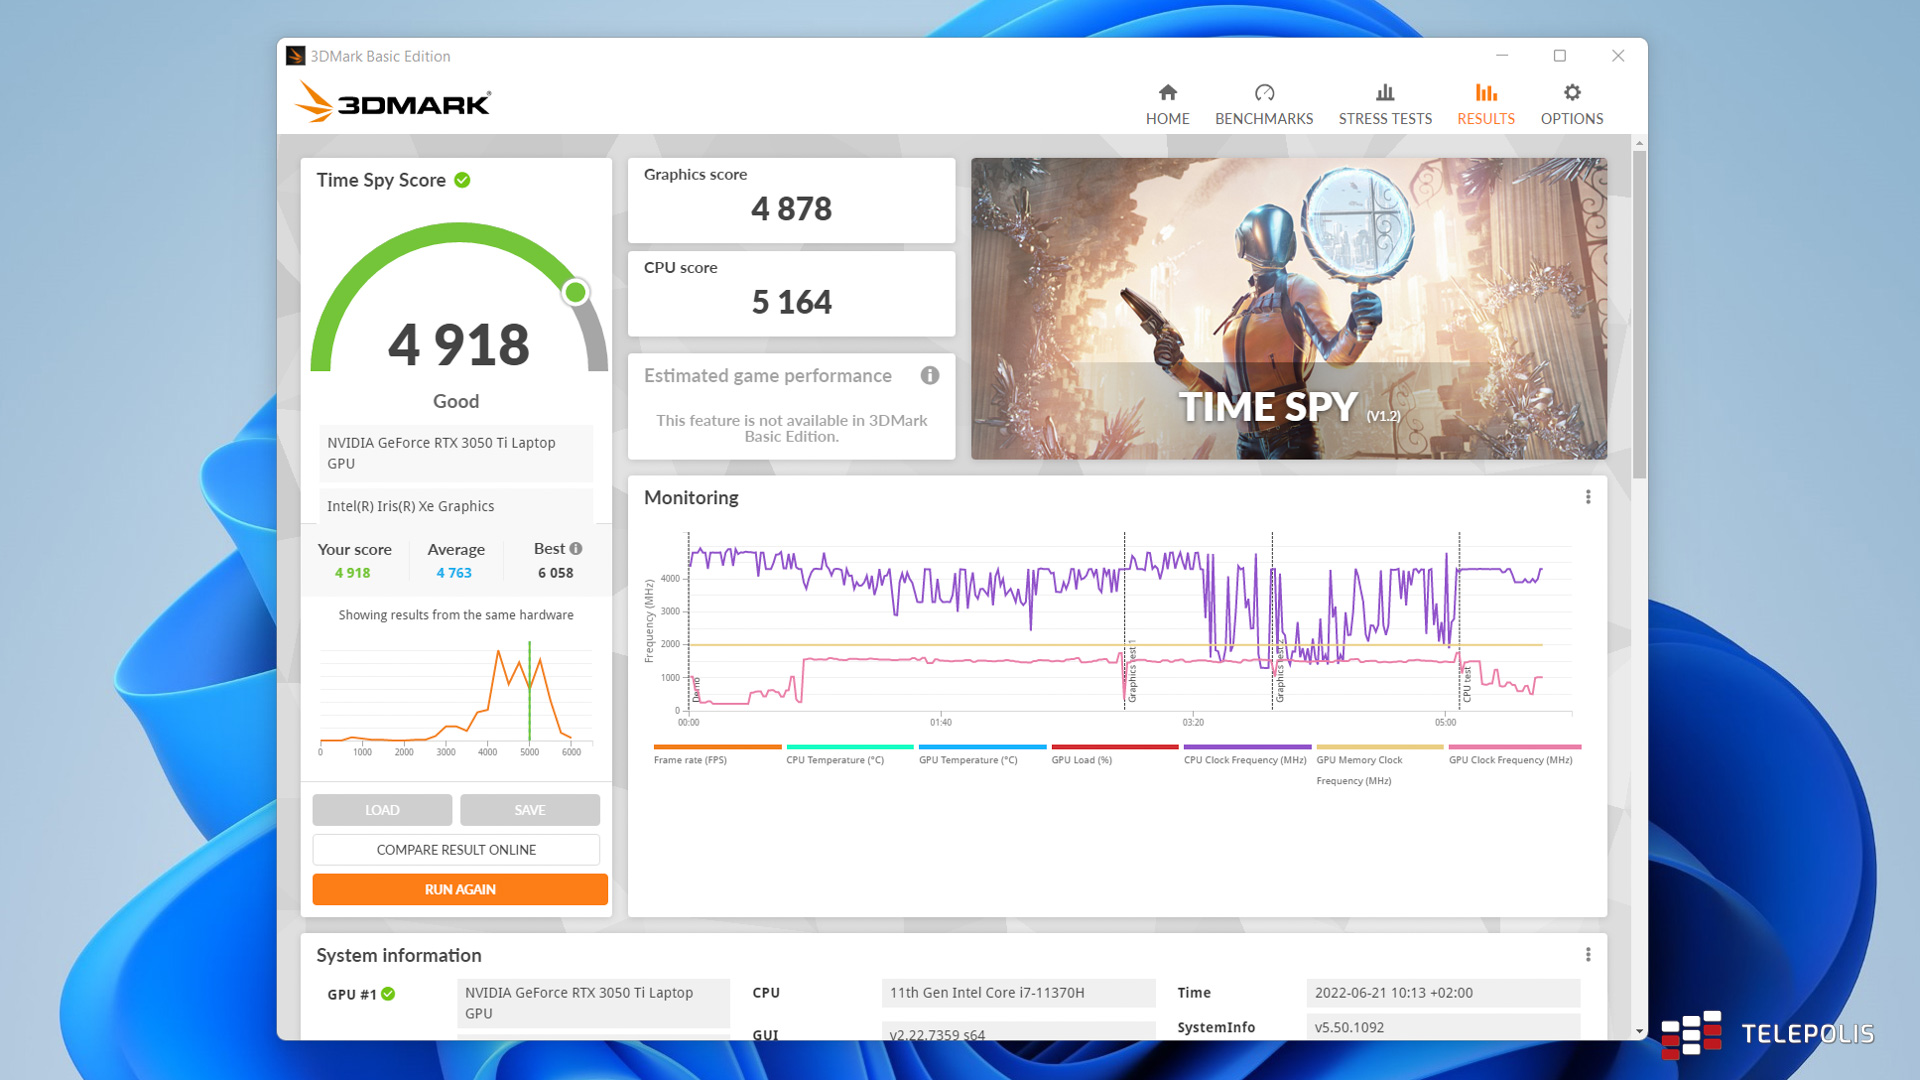The image size is (1920, 1080).
Task: Open Stress Tests bar chart icon
Action: point(1385,93)
